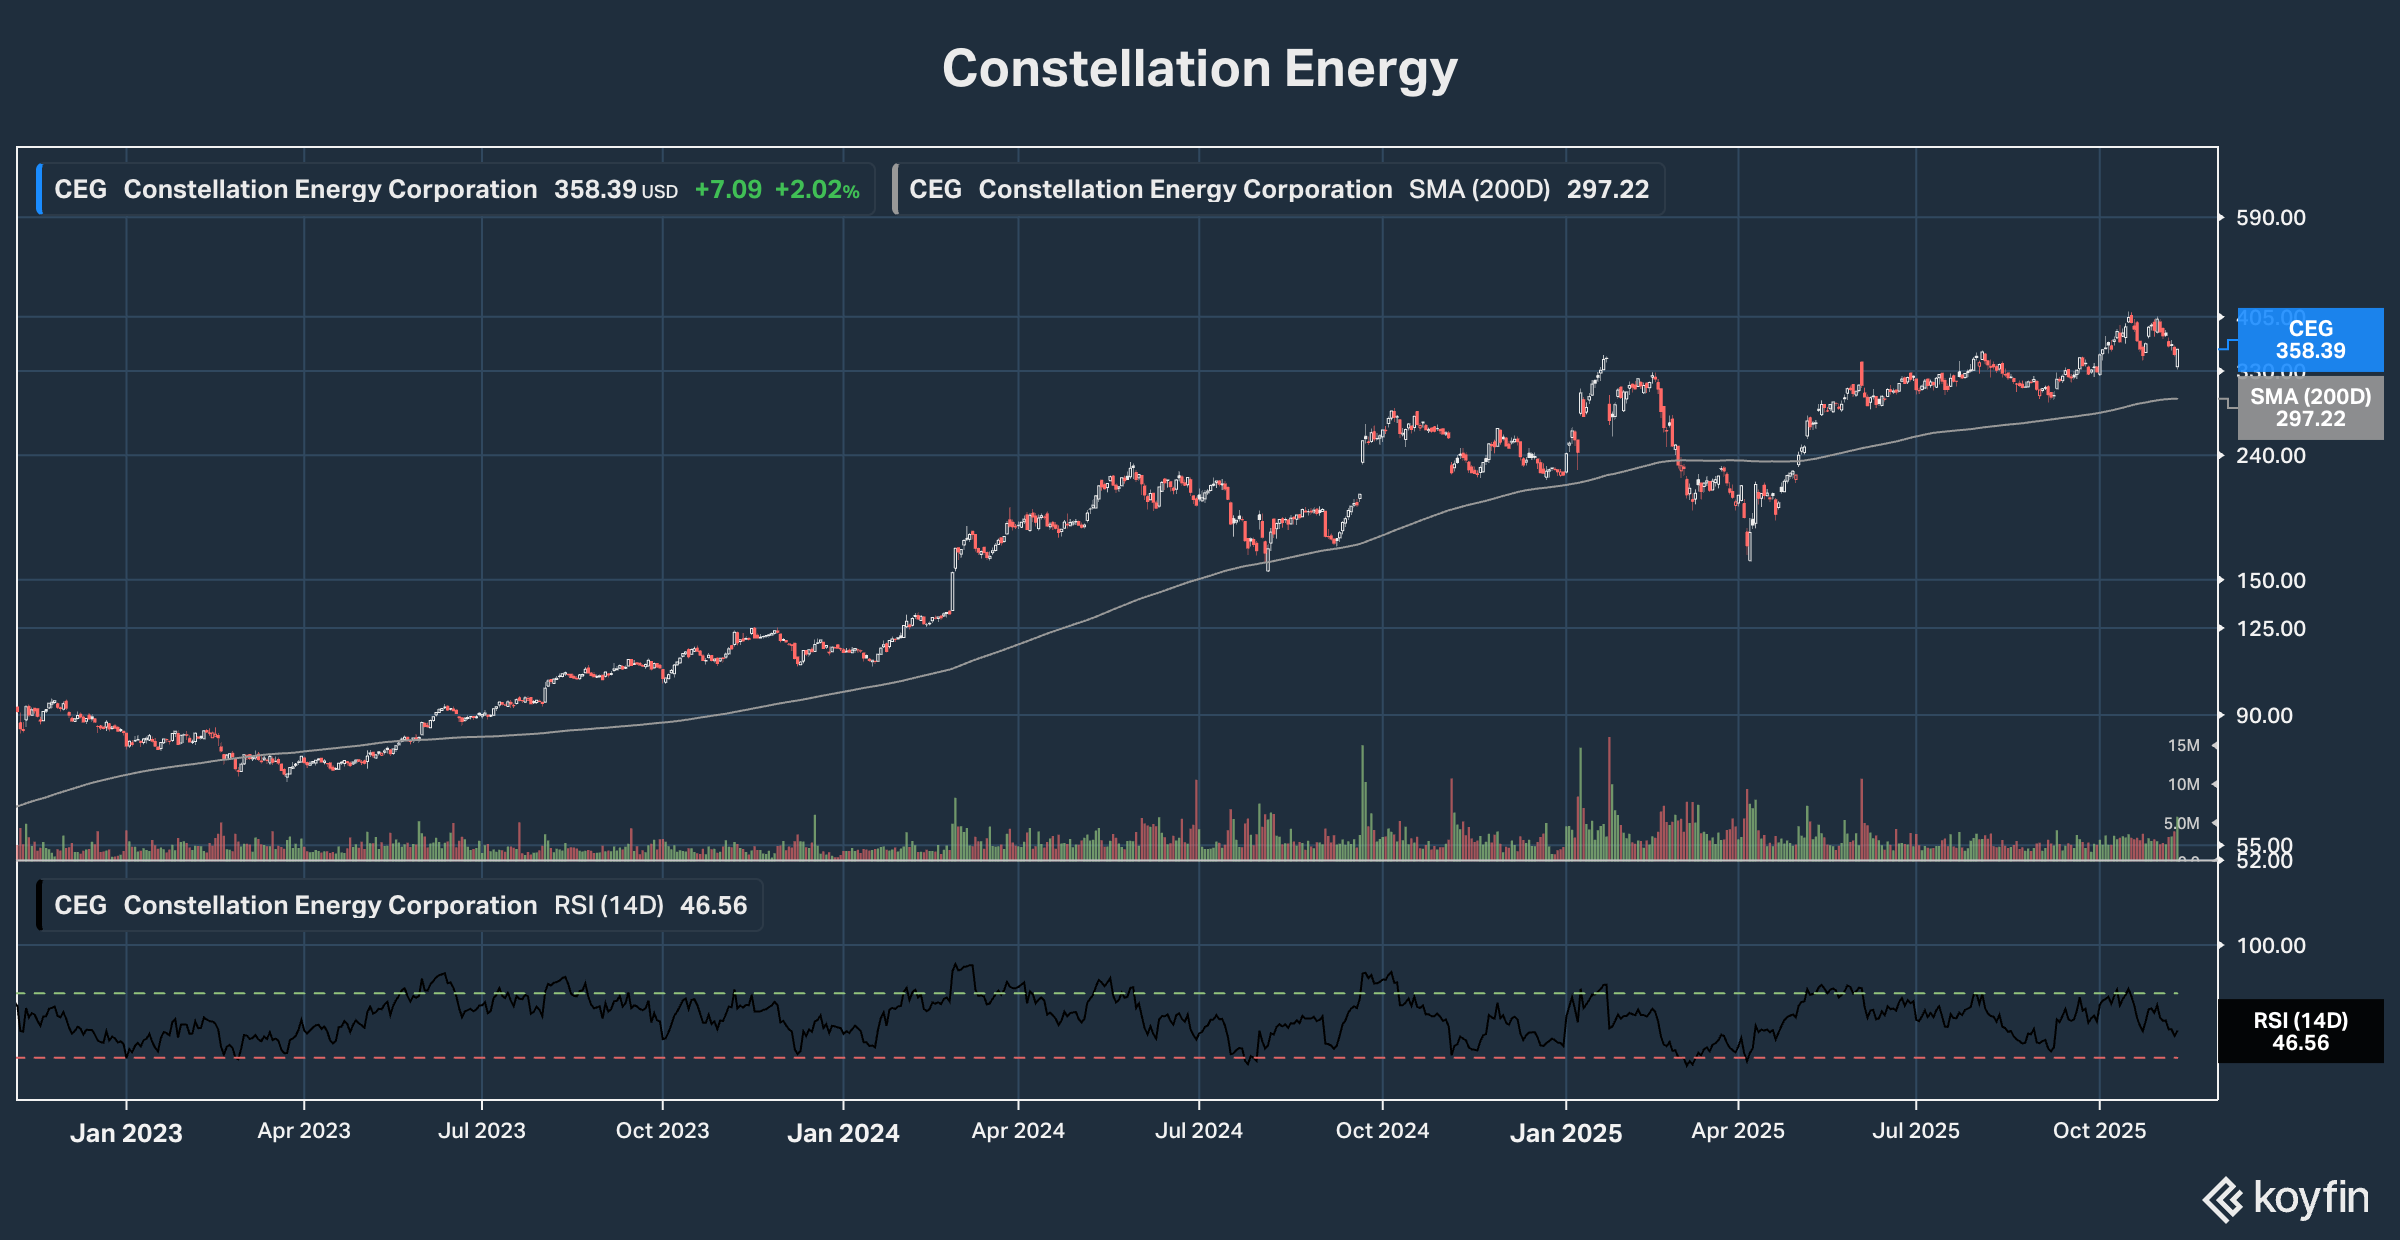Click the Oct 2025 date axis label
Viewport: 2400px width, 1240px height.
pyautogui.click(x=2099, y=1131)
